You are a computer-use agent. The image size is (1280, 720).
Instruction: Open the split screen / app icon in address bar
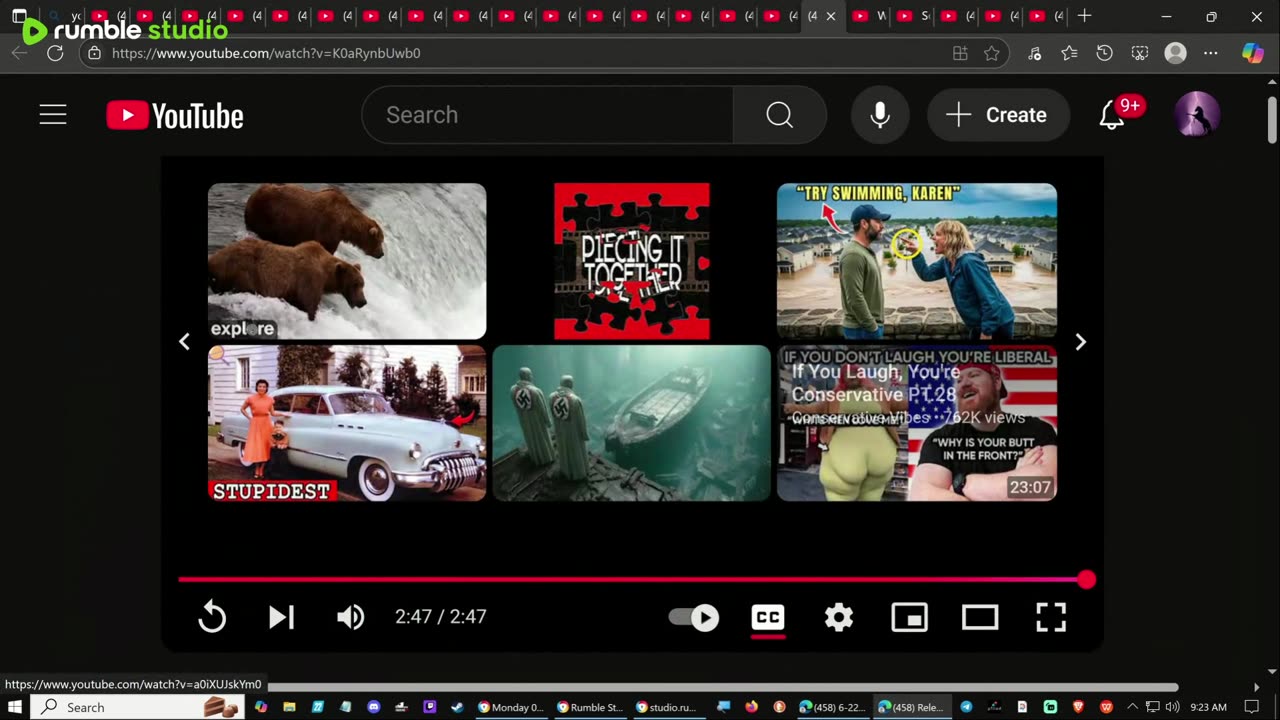[960, 53]
